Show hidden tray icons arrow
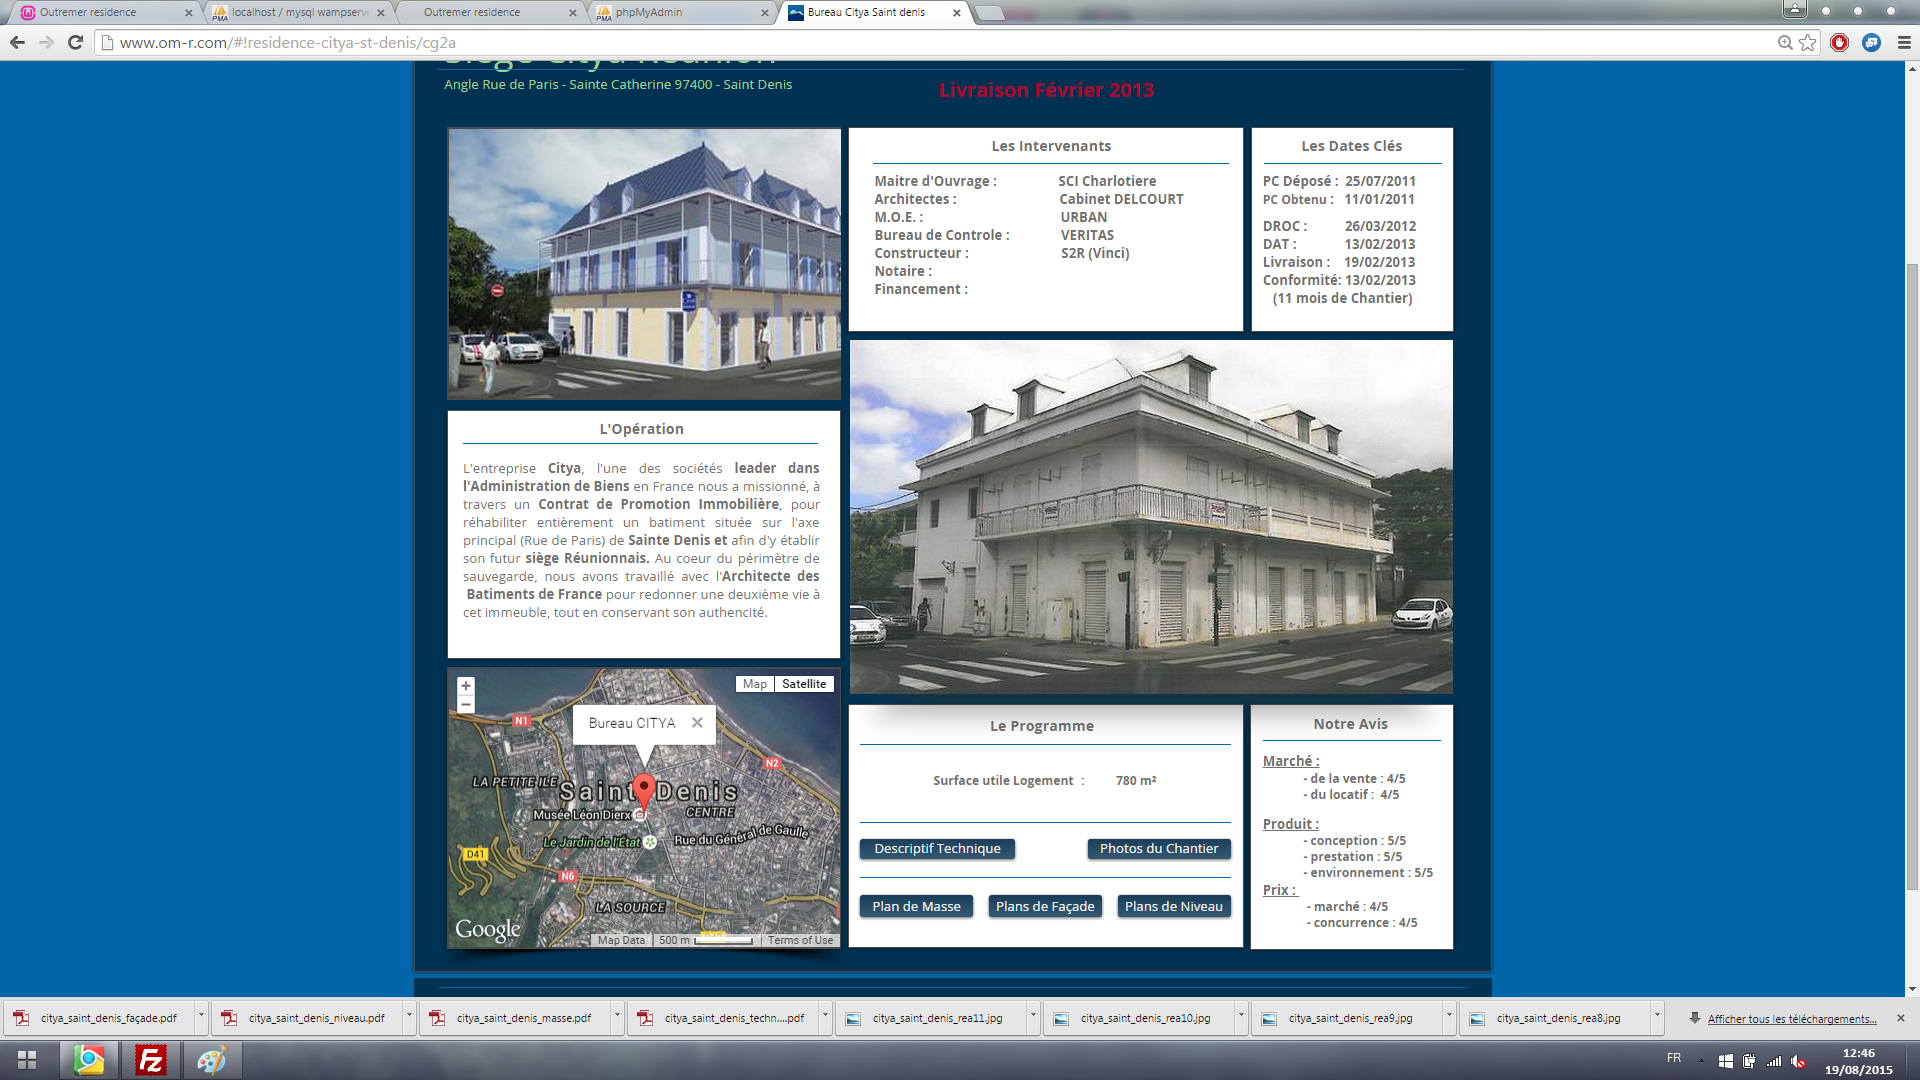This screenshot has height=1080, width=1920. (1701, 1061)
